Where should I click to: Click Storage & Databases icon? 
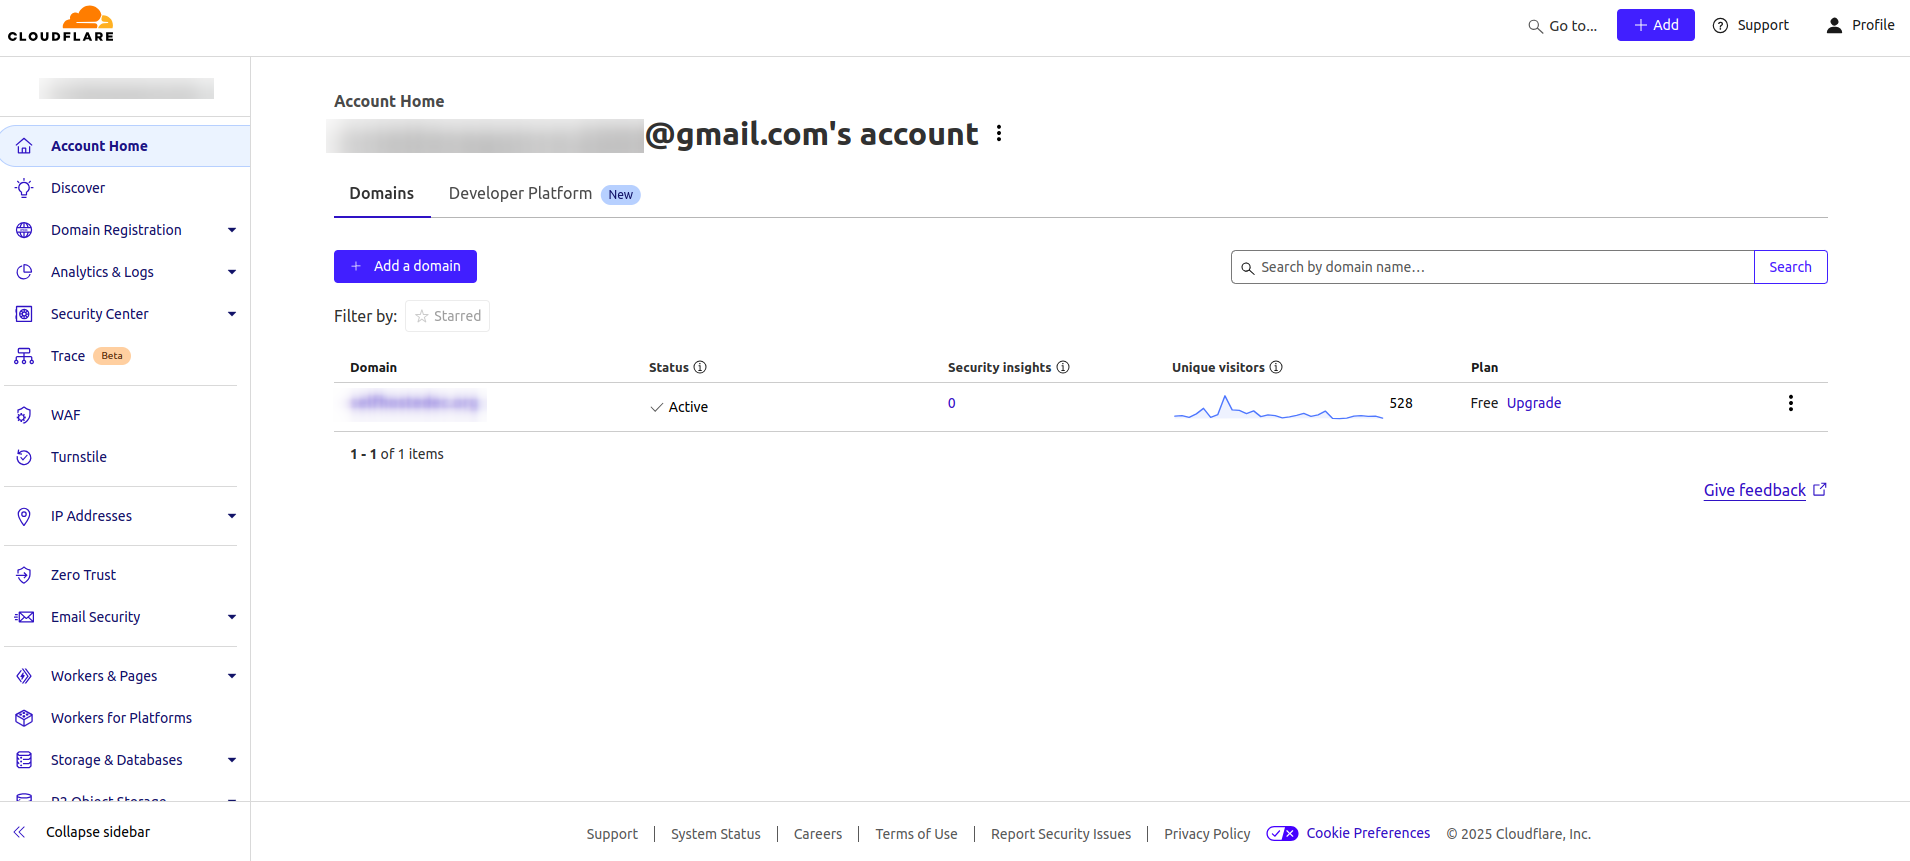[x=24, y=760]
